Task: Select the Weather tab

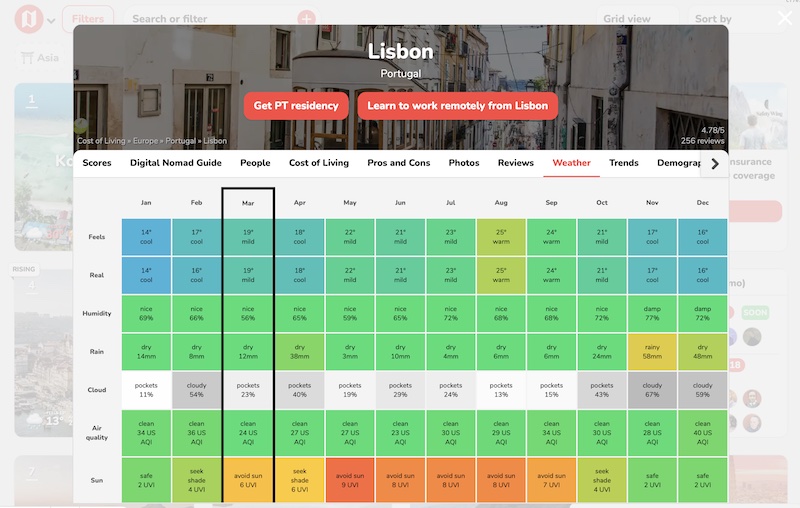Action: click(x=571, y=163)
